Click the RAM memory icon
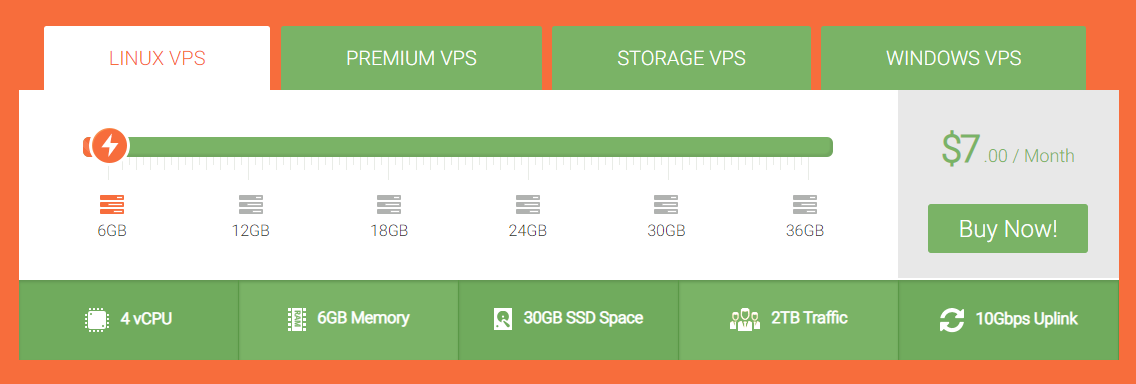 (296, 320)
